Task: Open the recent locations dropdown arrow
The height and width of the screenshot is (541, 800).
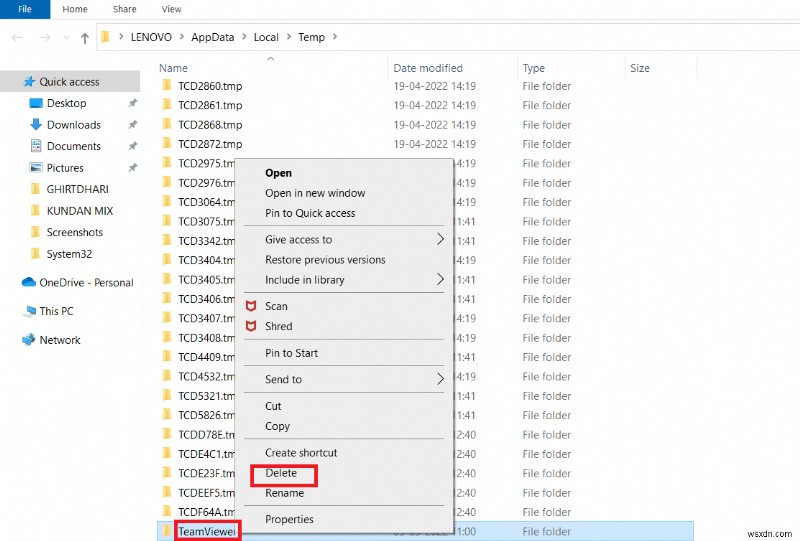Action: click(66, 37)
